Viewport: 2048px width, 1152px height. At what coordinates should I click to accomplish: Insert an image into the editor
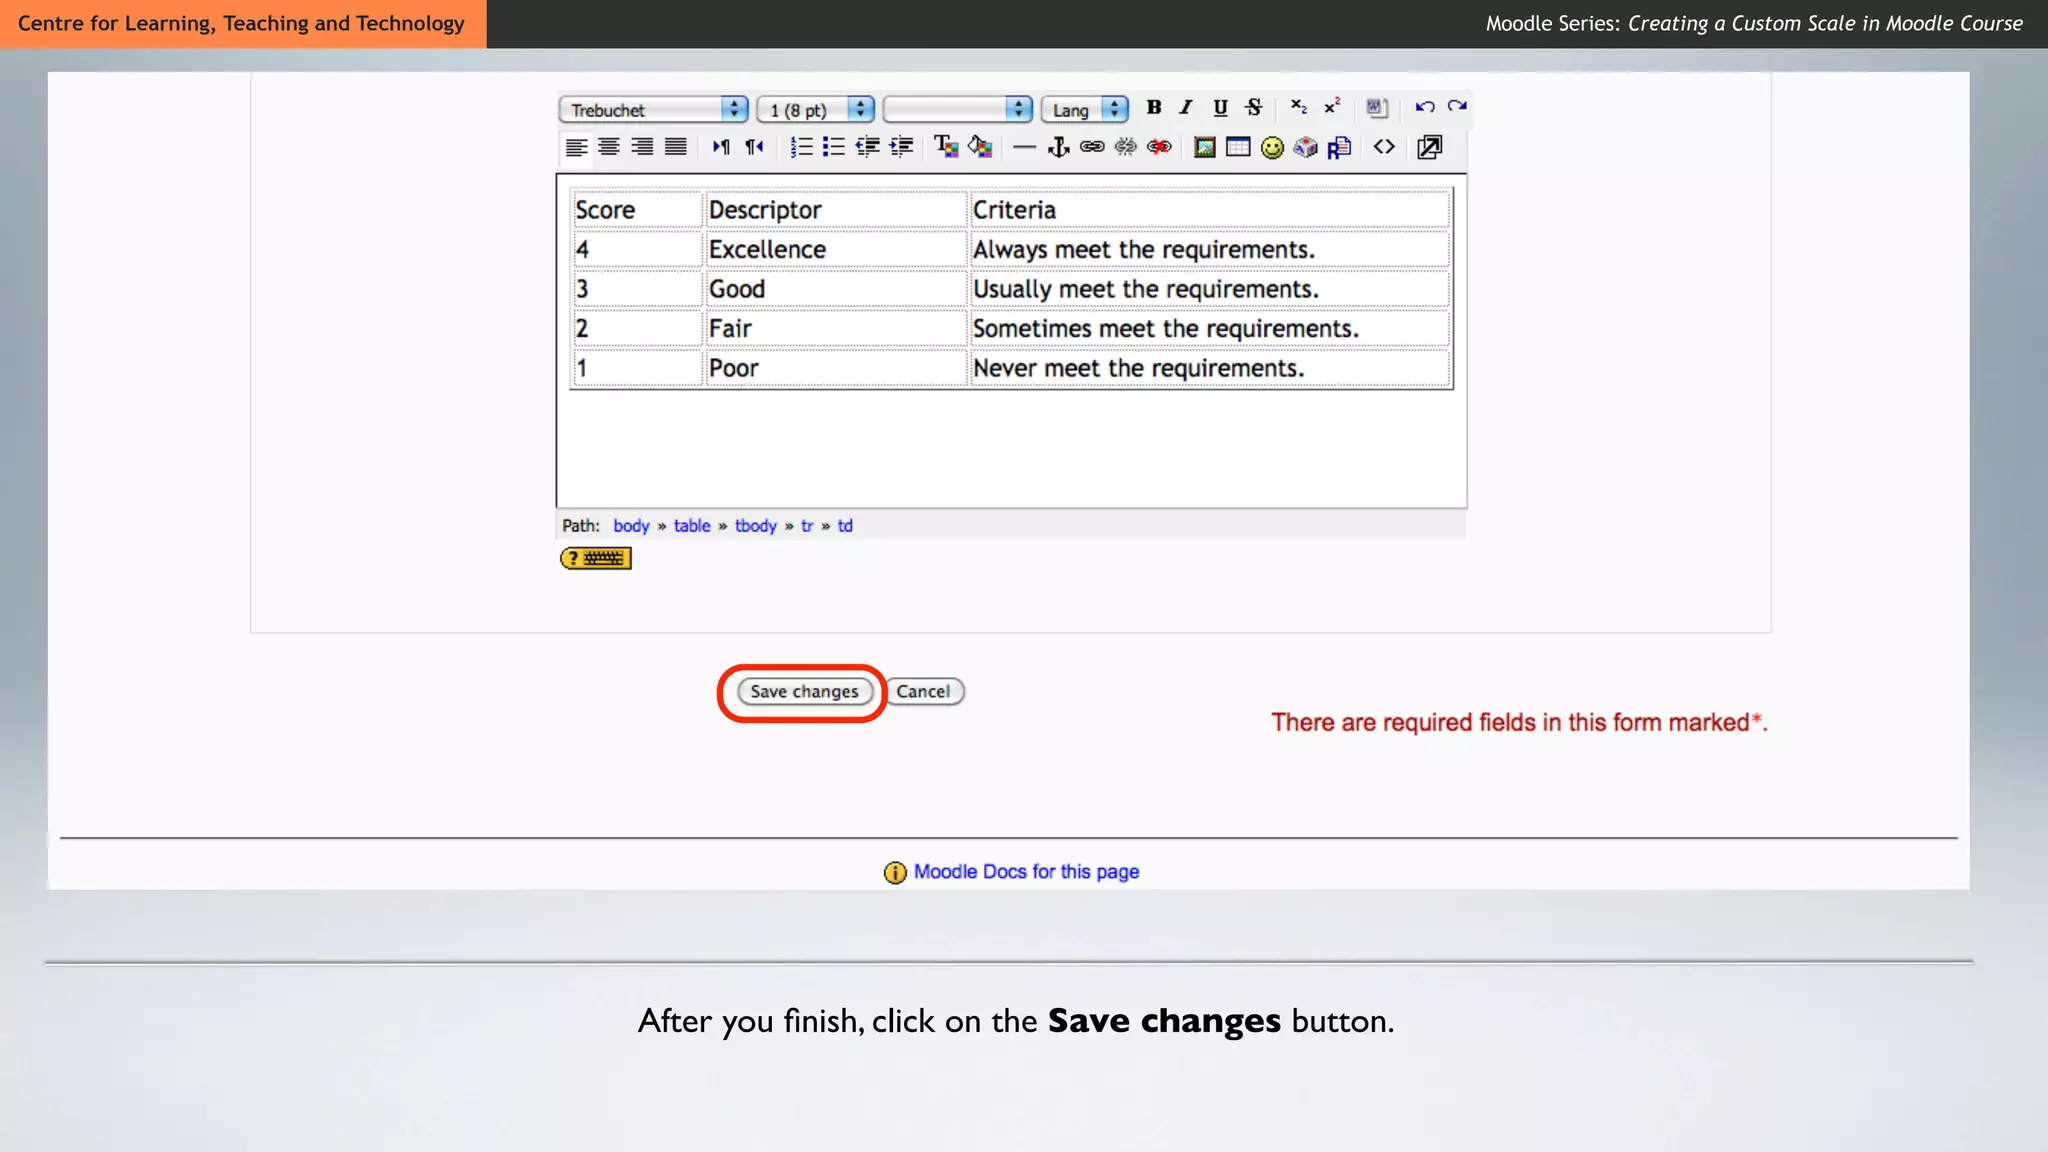[x=1205, y=147]
